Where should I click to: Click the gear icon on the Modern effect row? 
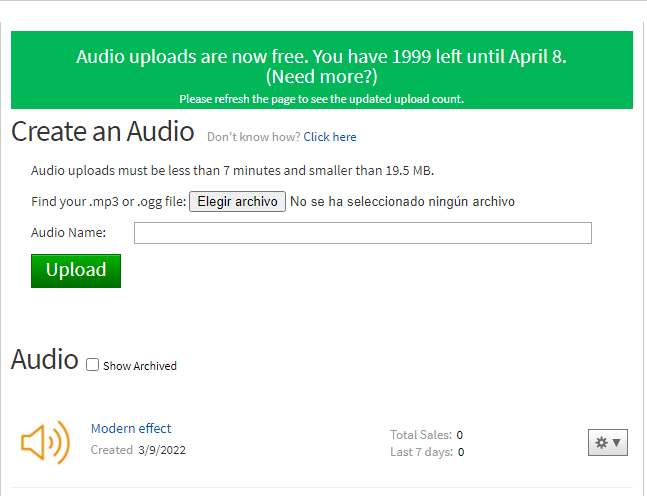(x=601, y=442)
